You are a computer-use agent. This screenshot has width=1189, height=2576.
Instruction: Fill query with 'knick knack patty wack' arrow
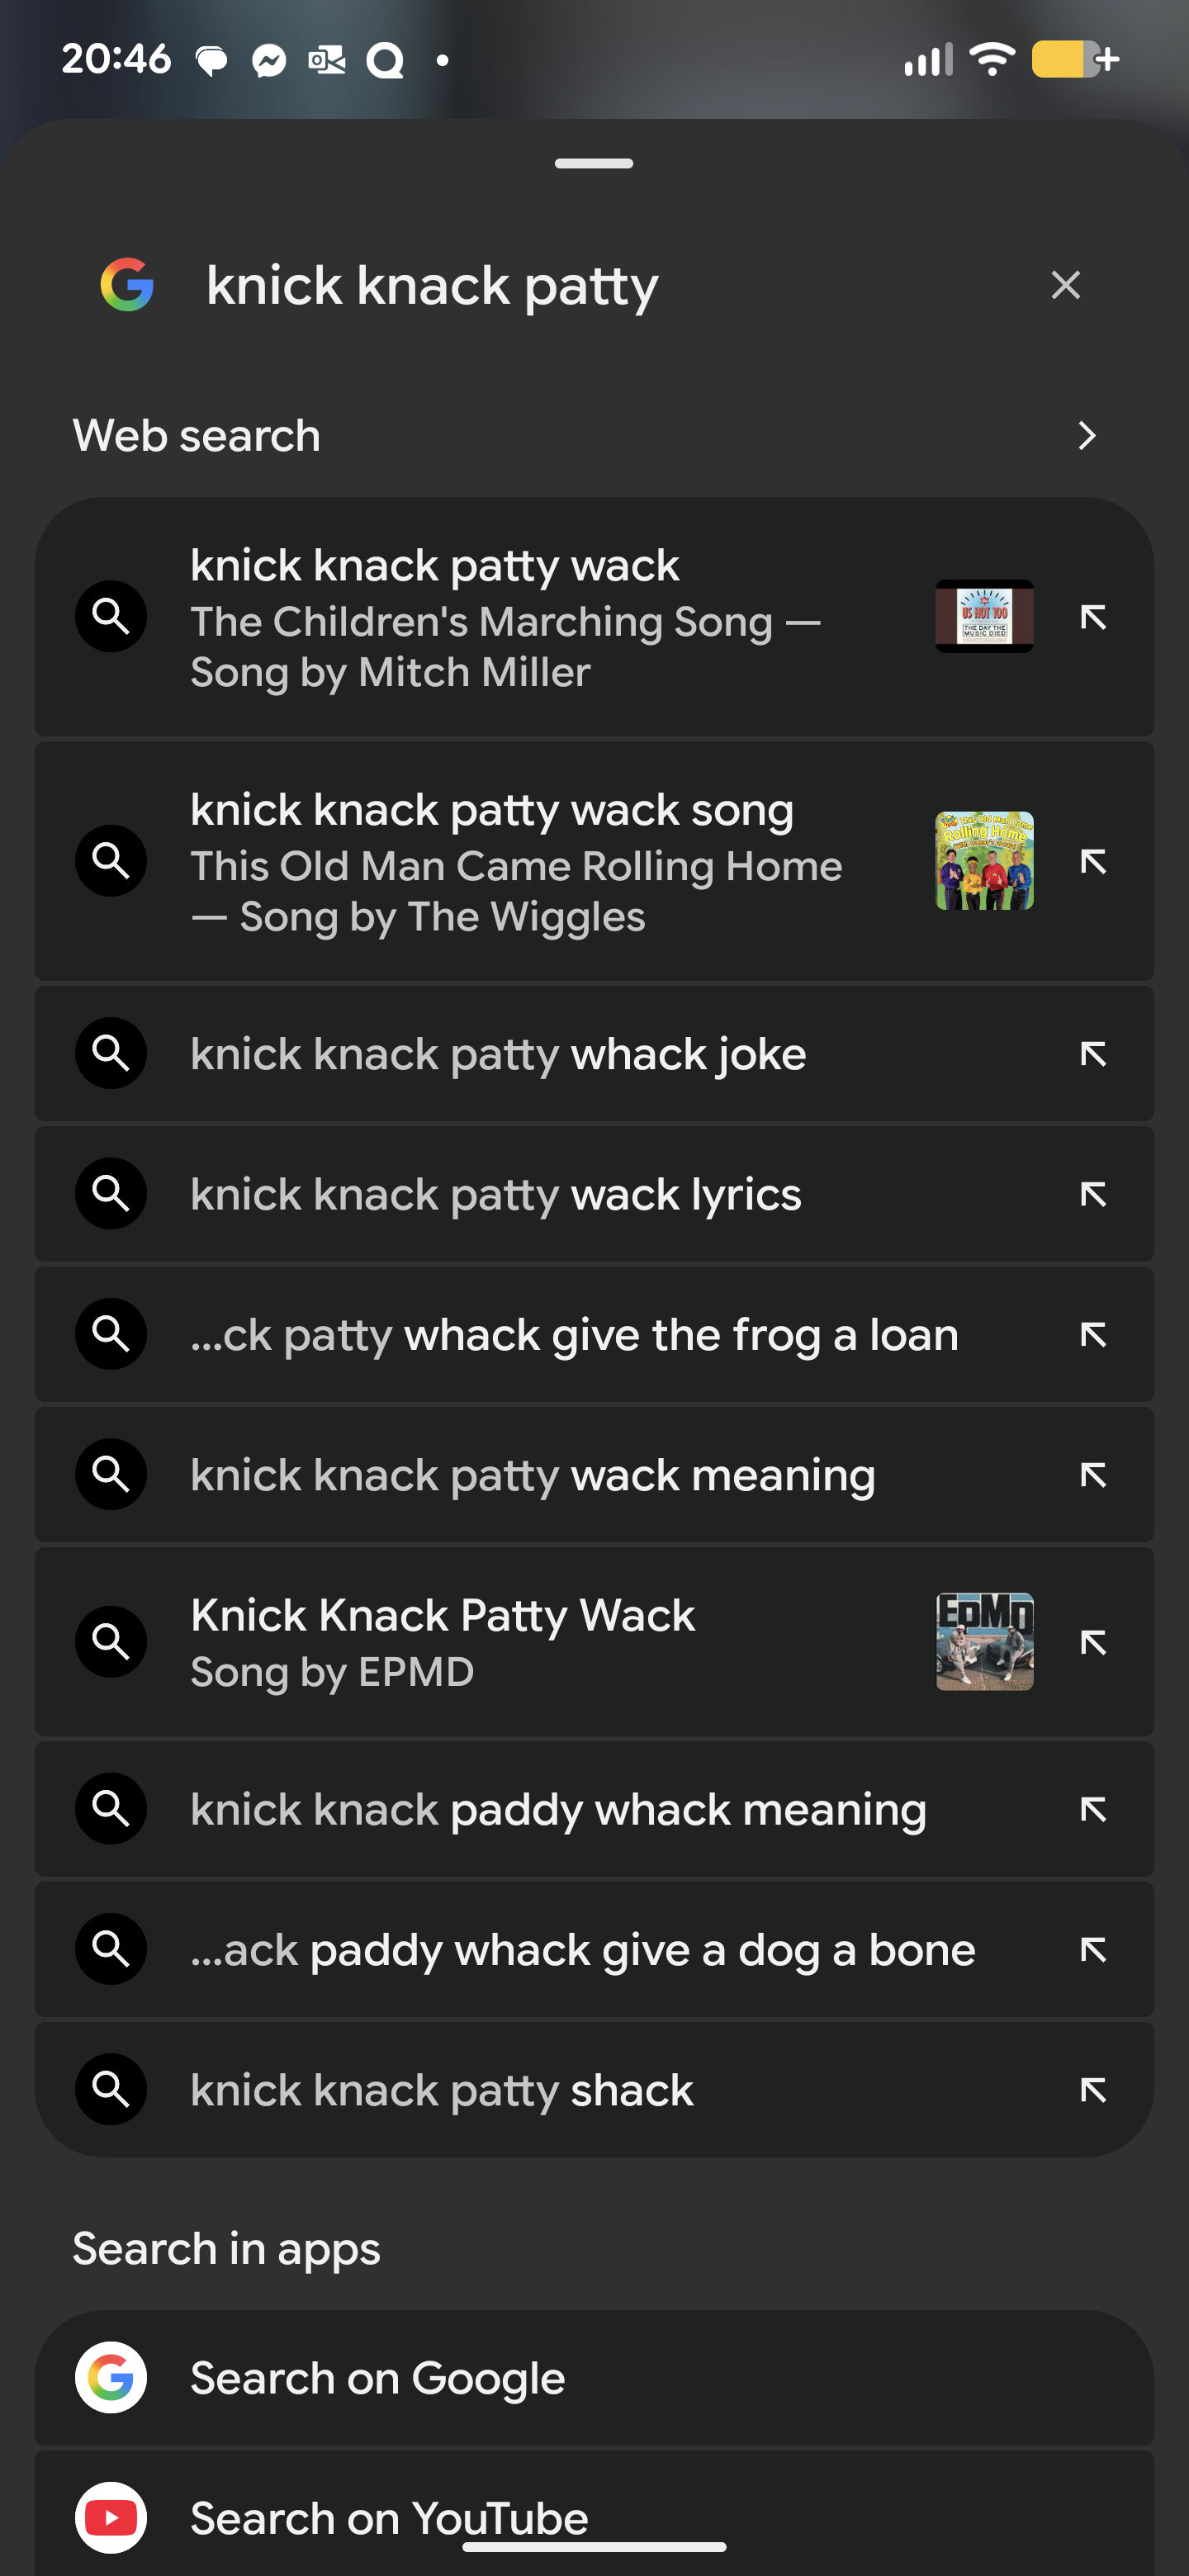pyautogui.click(x=1093, y=617)
